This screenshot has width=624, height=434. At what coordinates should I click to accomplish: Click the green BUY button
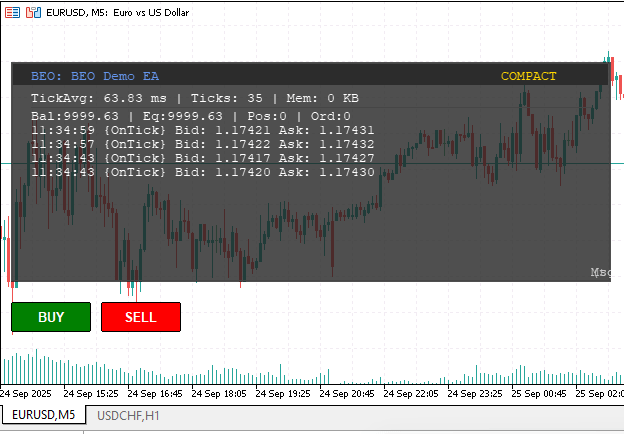coord(51,317)
